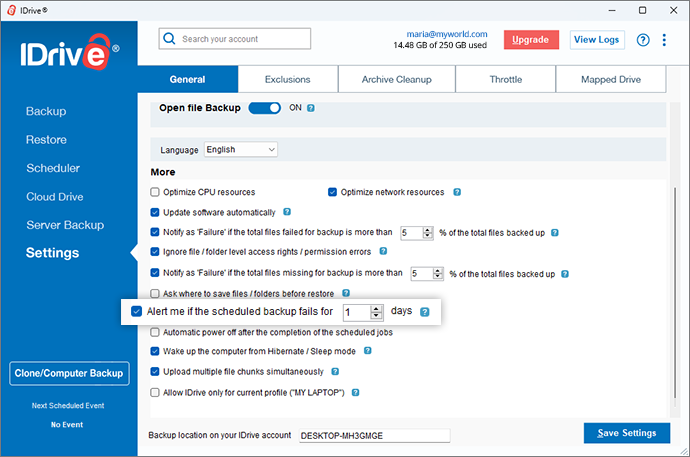Viewport: 690px width, 457px height.
Task: Click stepper arrows on backup fails days
Action: click(x=376, y=312)
